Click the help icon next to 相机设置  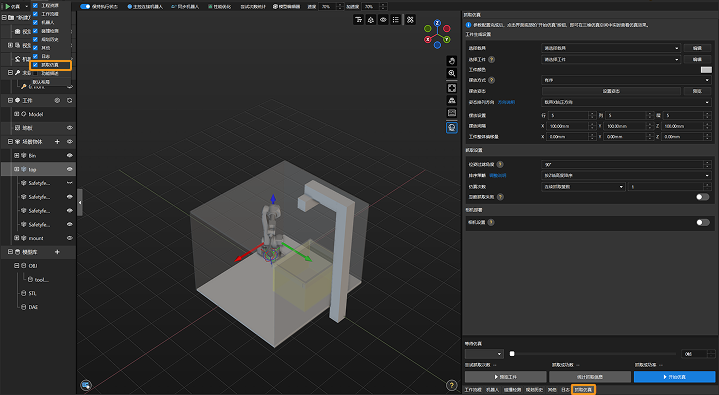tap(491, 223)
